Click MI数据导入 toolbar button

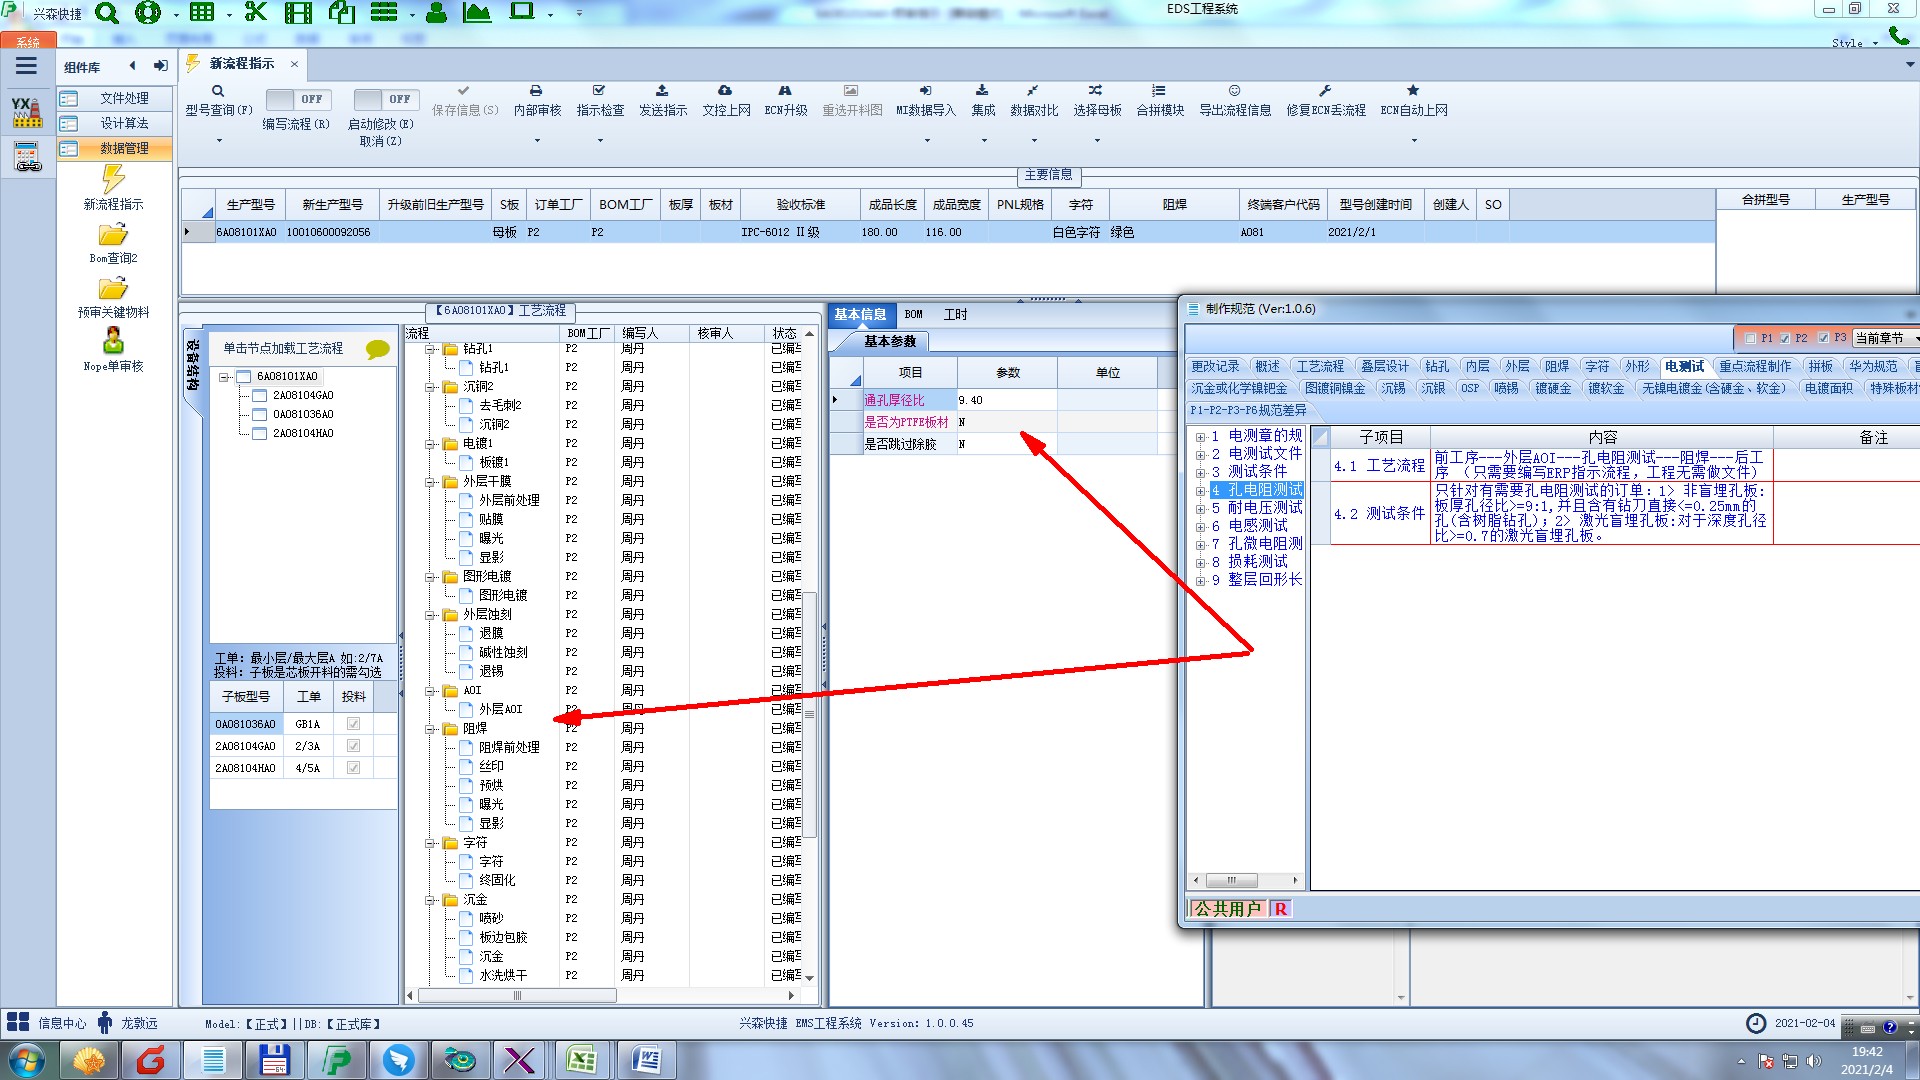point(926,101)
